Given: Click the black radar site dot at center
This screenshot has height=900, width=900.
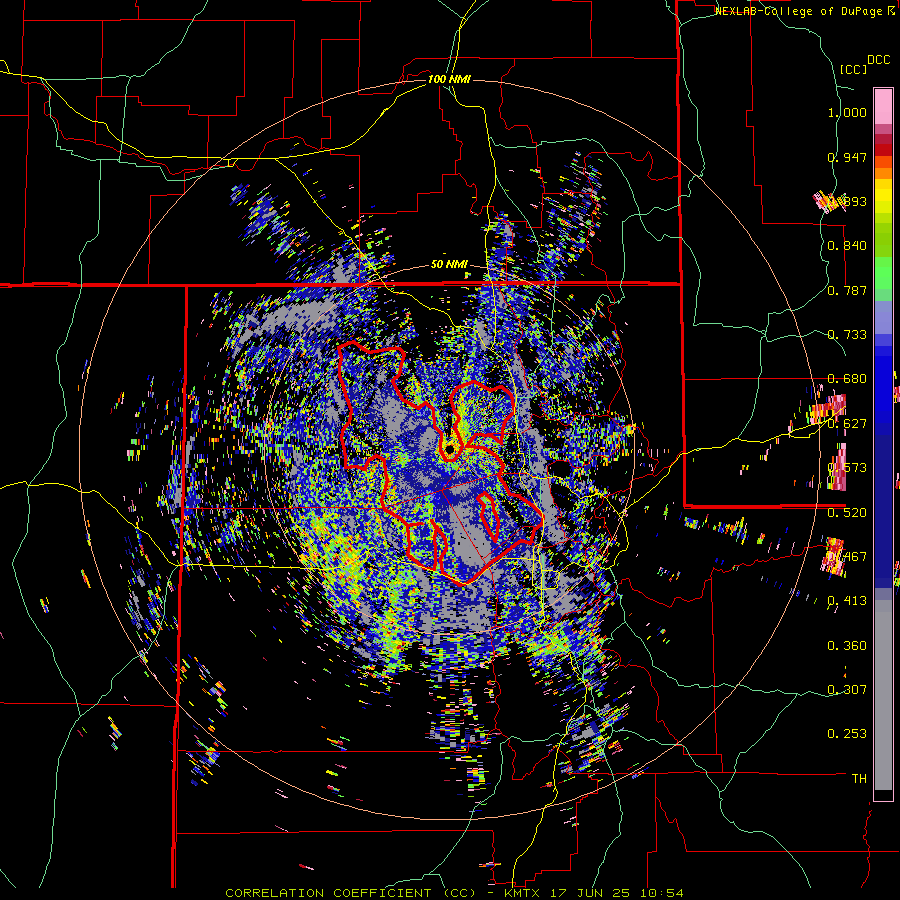Looking at the screenshot, I should pyautogui.click(x=451, y=449).
